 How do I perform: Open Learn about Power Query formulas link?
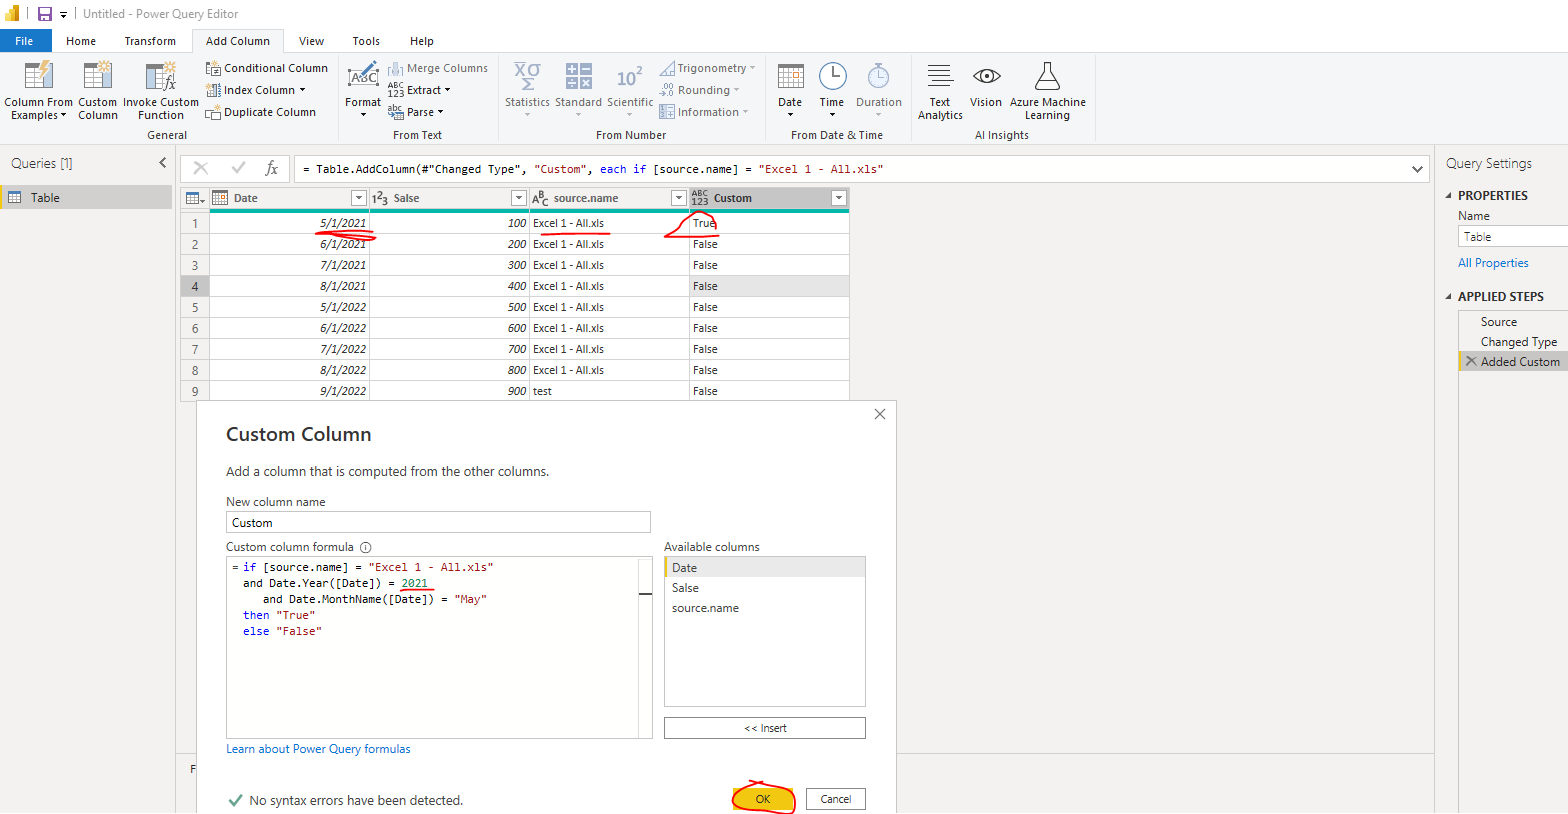[318, 749]
